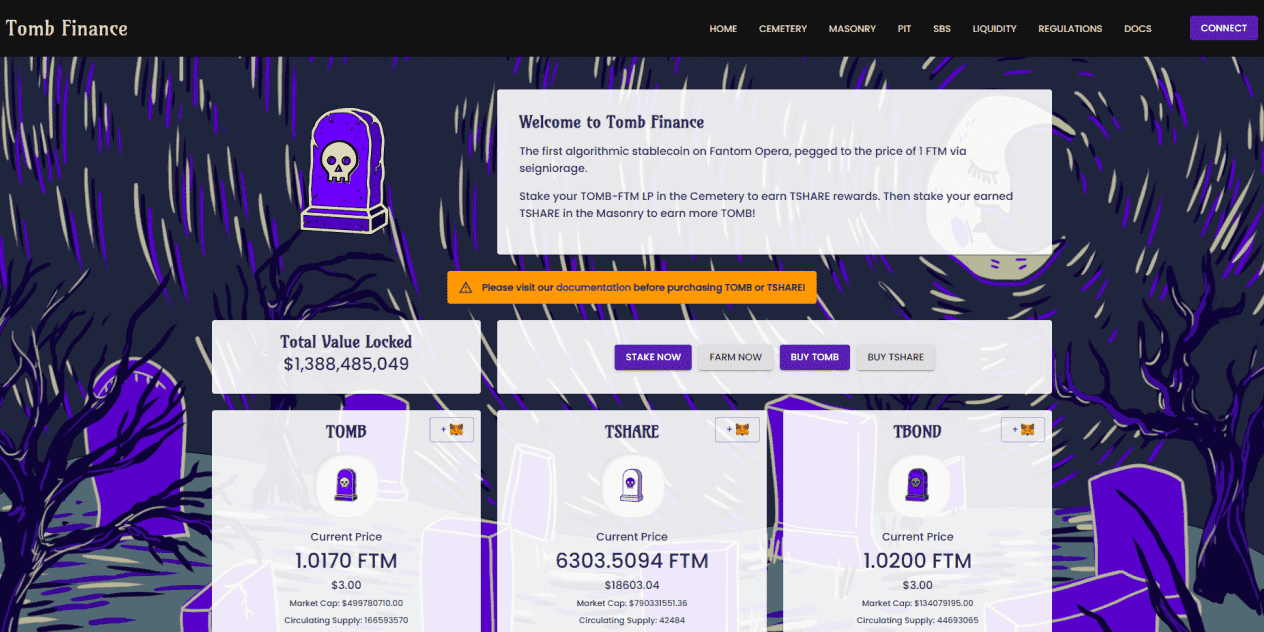The image size is (1264, 632).
Task: Click the Total Value Locked heading
Action: tap(346, 341)
